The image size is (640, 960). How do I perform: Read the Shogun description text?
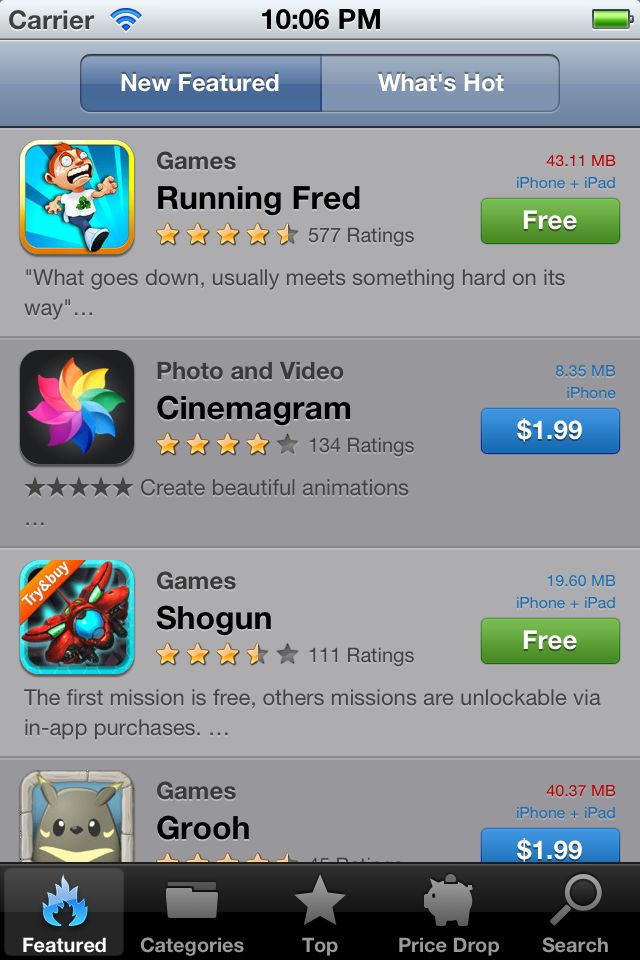[x=312, y=713]
